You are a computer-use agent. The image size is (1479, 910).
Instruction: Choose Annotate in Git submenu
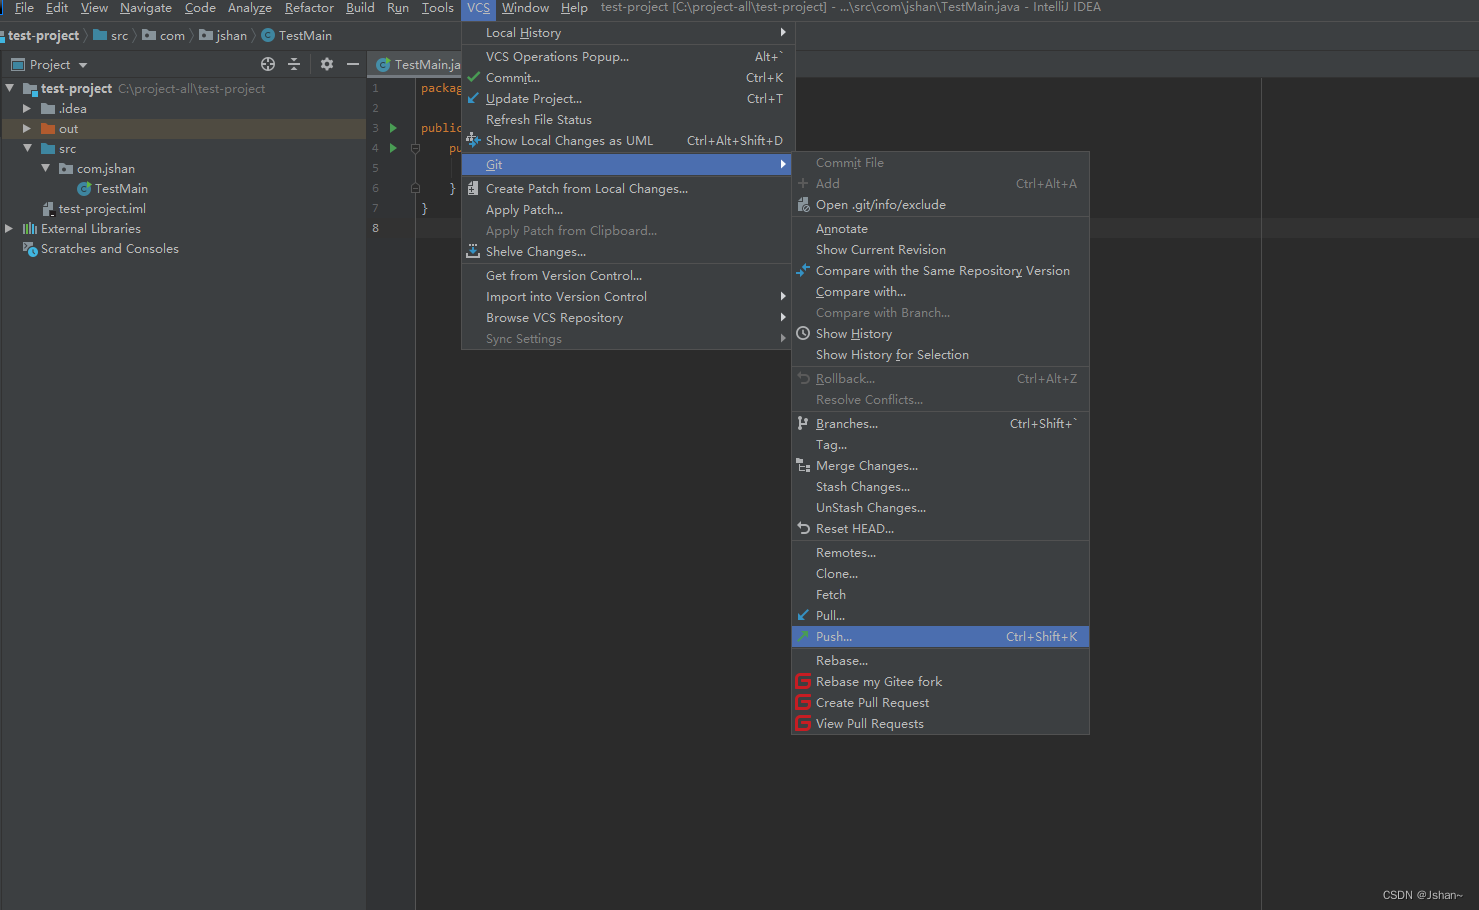click(940, 229)
